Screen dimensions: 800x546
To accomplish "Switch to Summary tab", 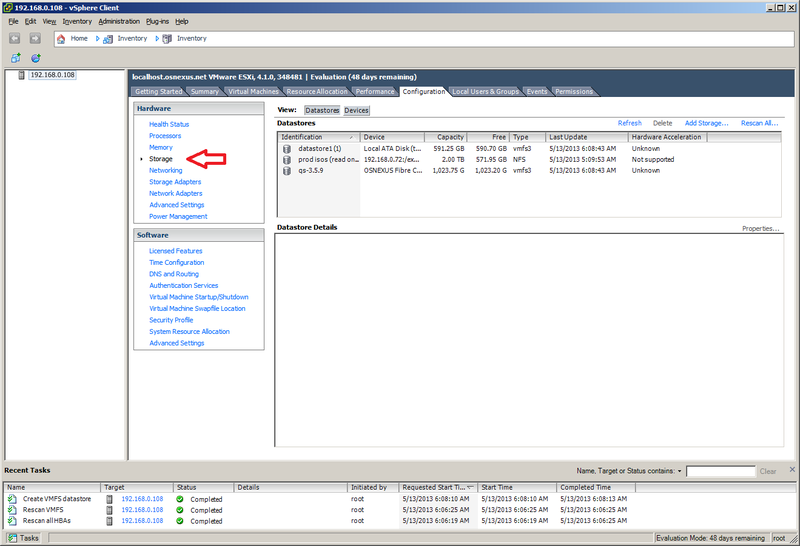I will tap(205, 92).
